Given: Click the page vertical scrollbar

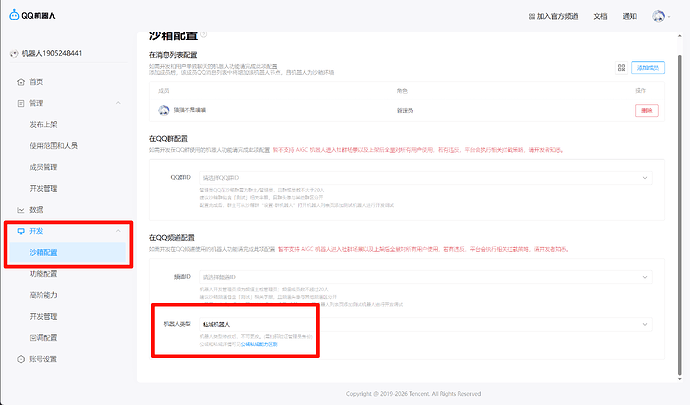Looking at the screenshot, I should (x=679, y=216).
